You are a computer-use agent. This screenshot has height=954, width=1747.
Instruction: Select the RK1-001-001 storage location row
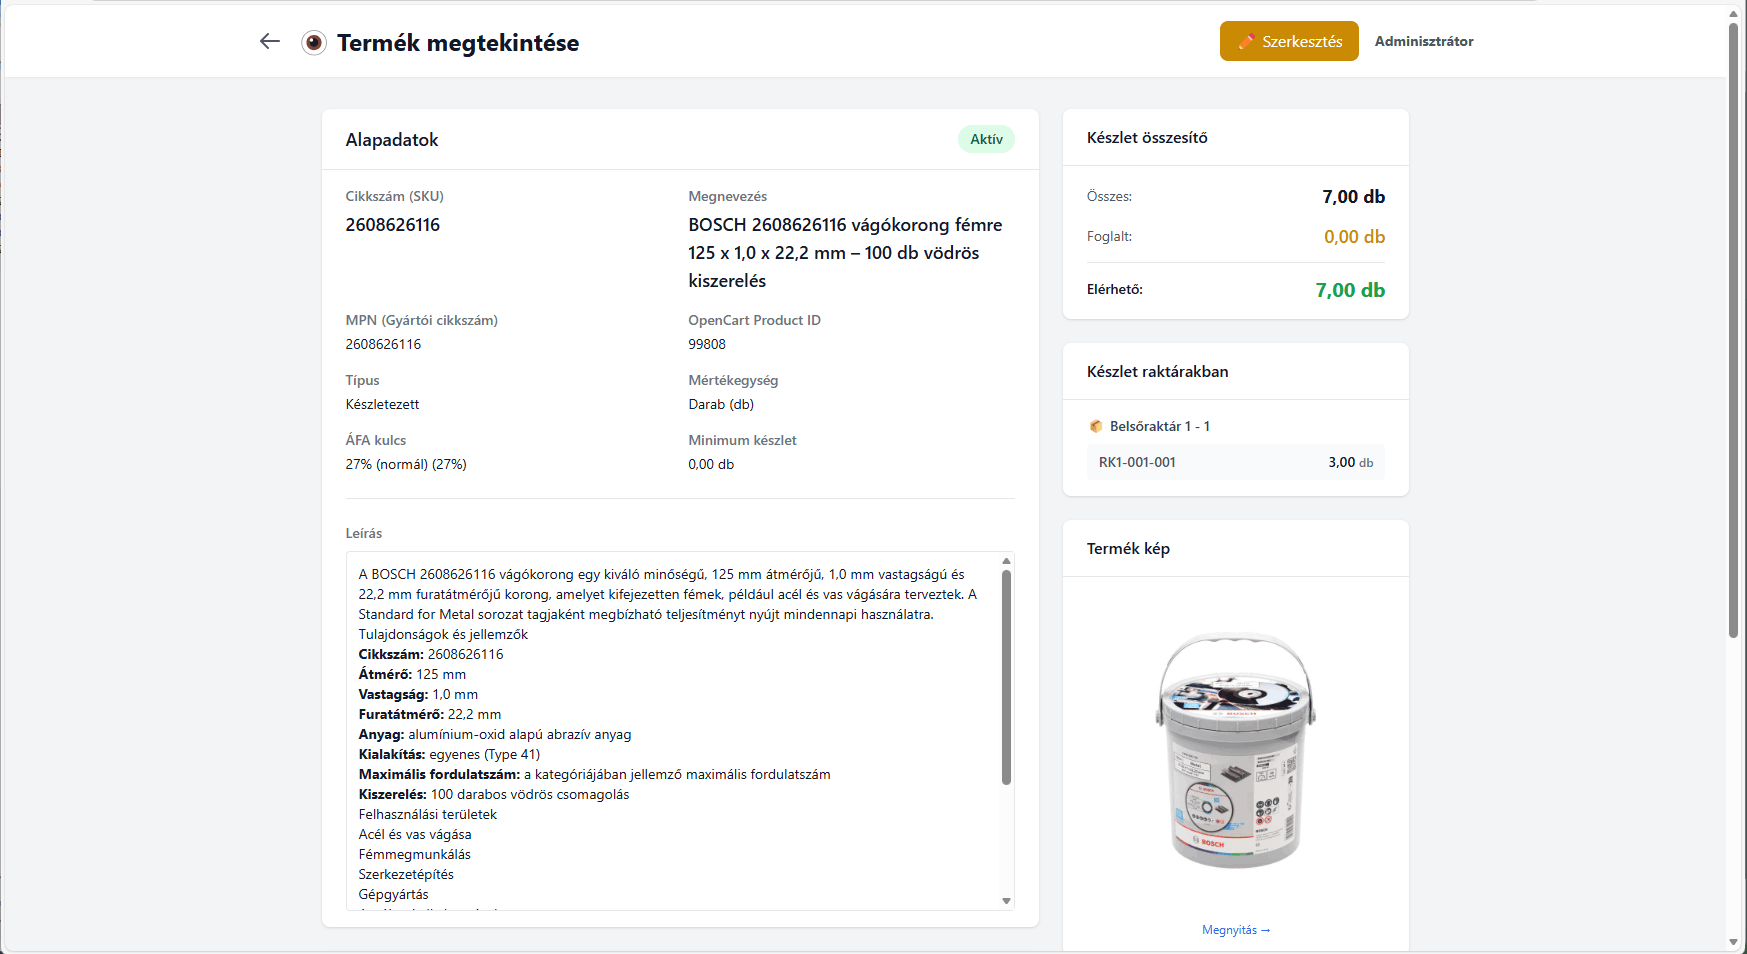point(1235,462)
